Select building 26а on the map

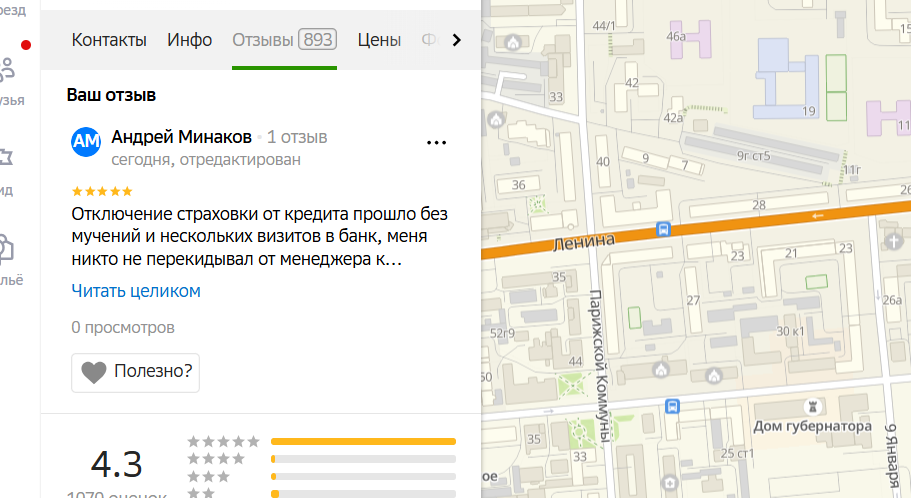point(892,300)
